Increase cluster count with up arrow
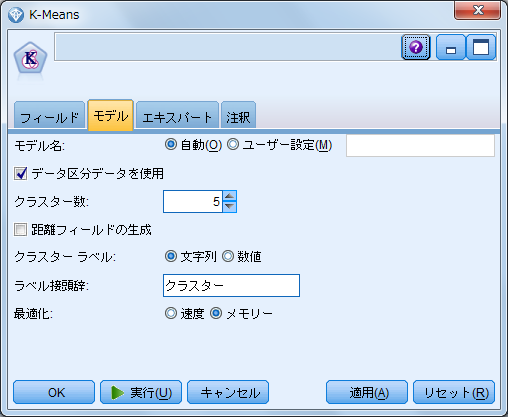The width and height of the screenshot is (508, 417). [x=229, y=196]
